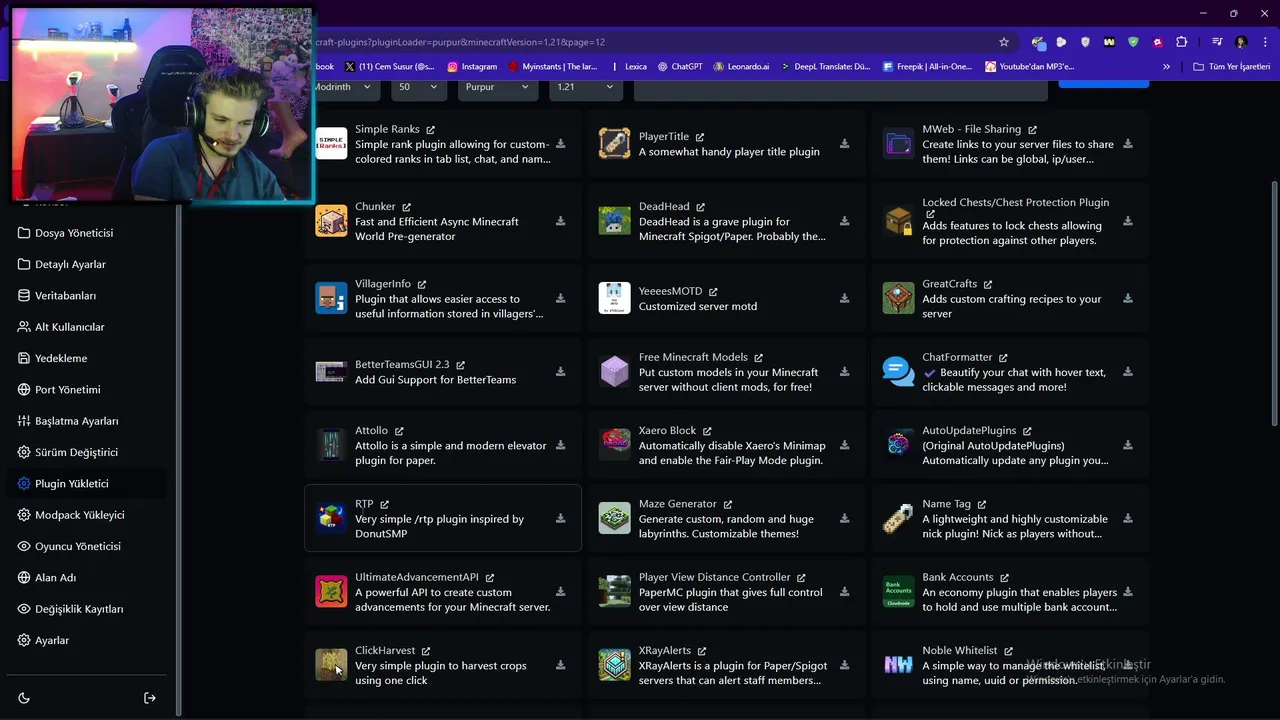The height and width of the screenshot is (720, 1280).
Task: Open the 1.21 Minecraft version dropdown
Action: 585,88
